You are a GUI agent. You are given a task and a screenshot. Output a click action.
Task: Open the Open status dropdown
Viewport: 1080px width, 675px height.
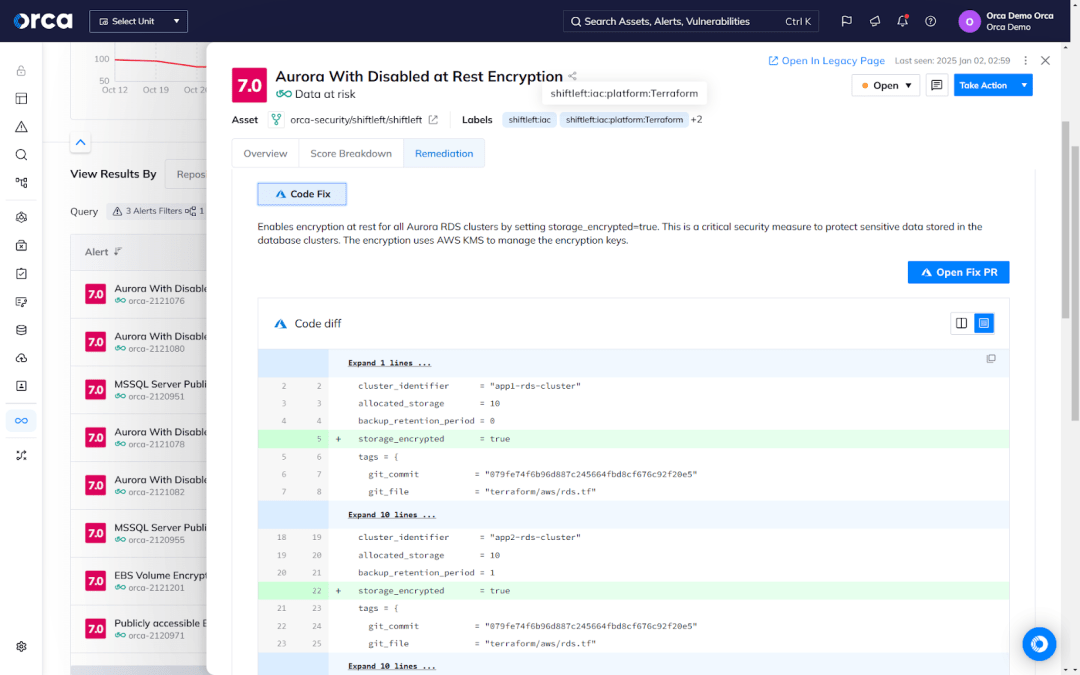point(886,85)
